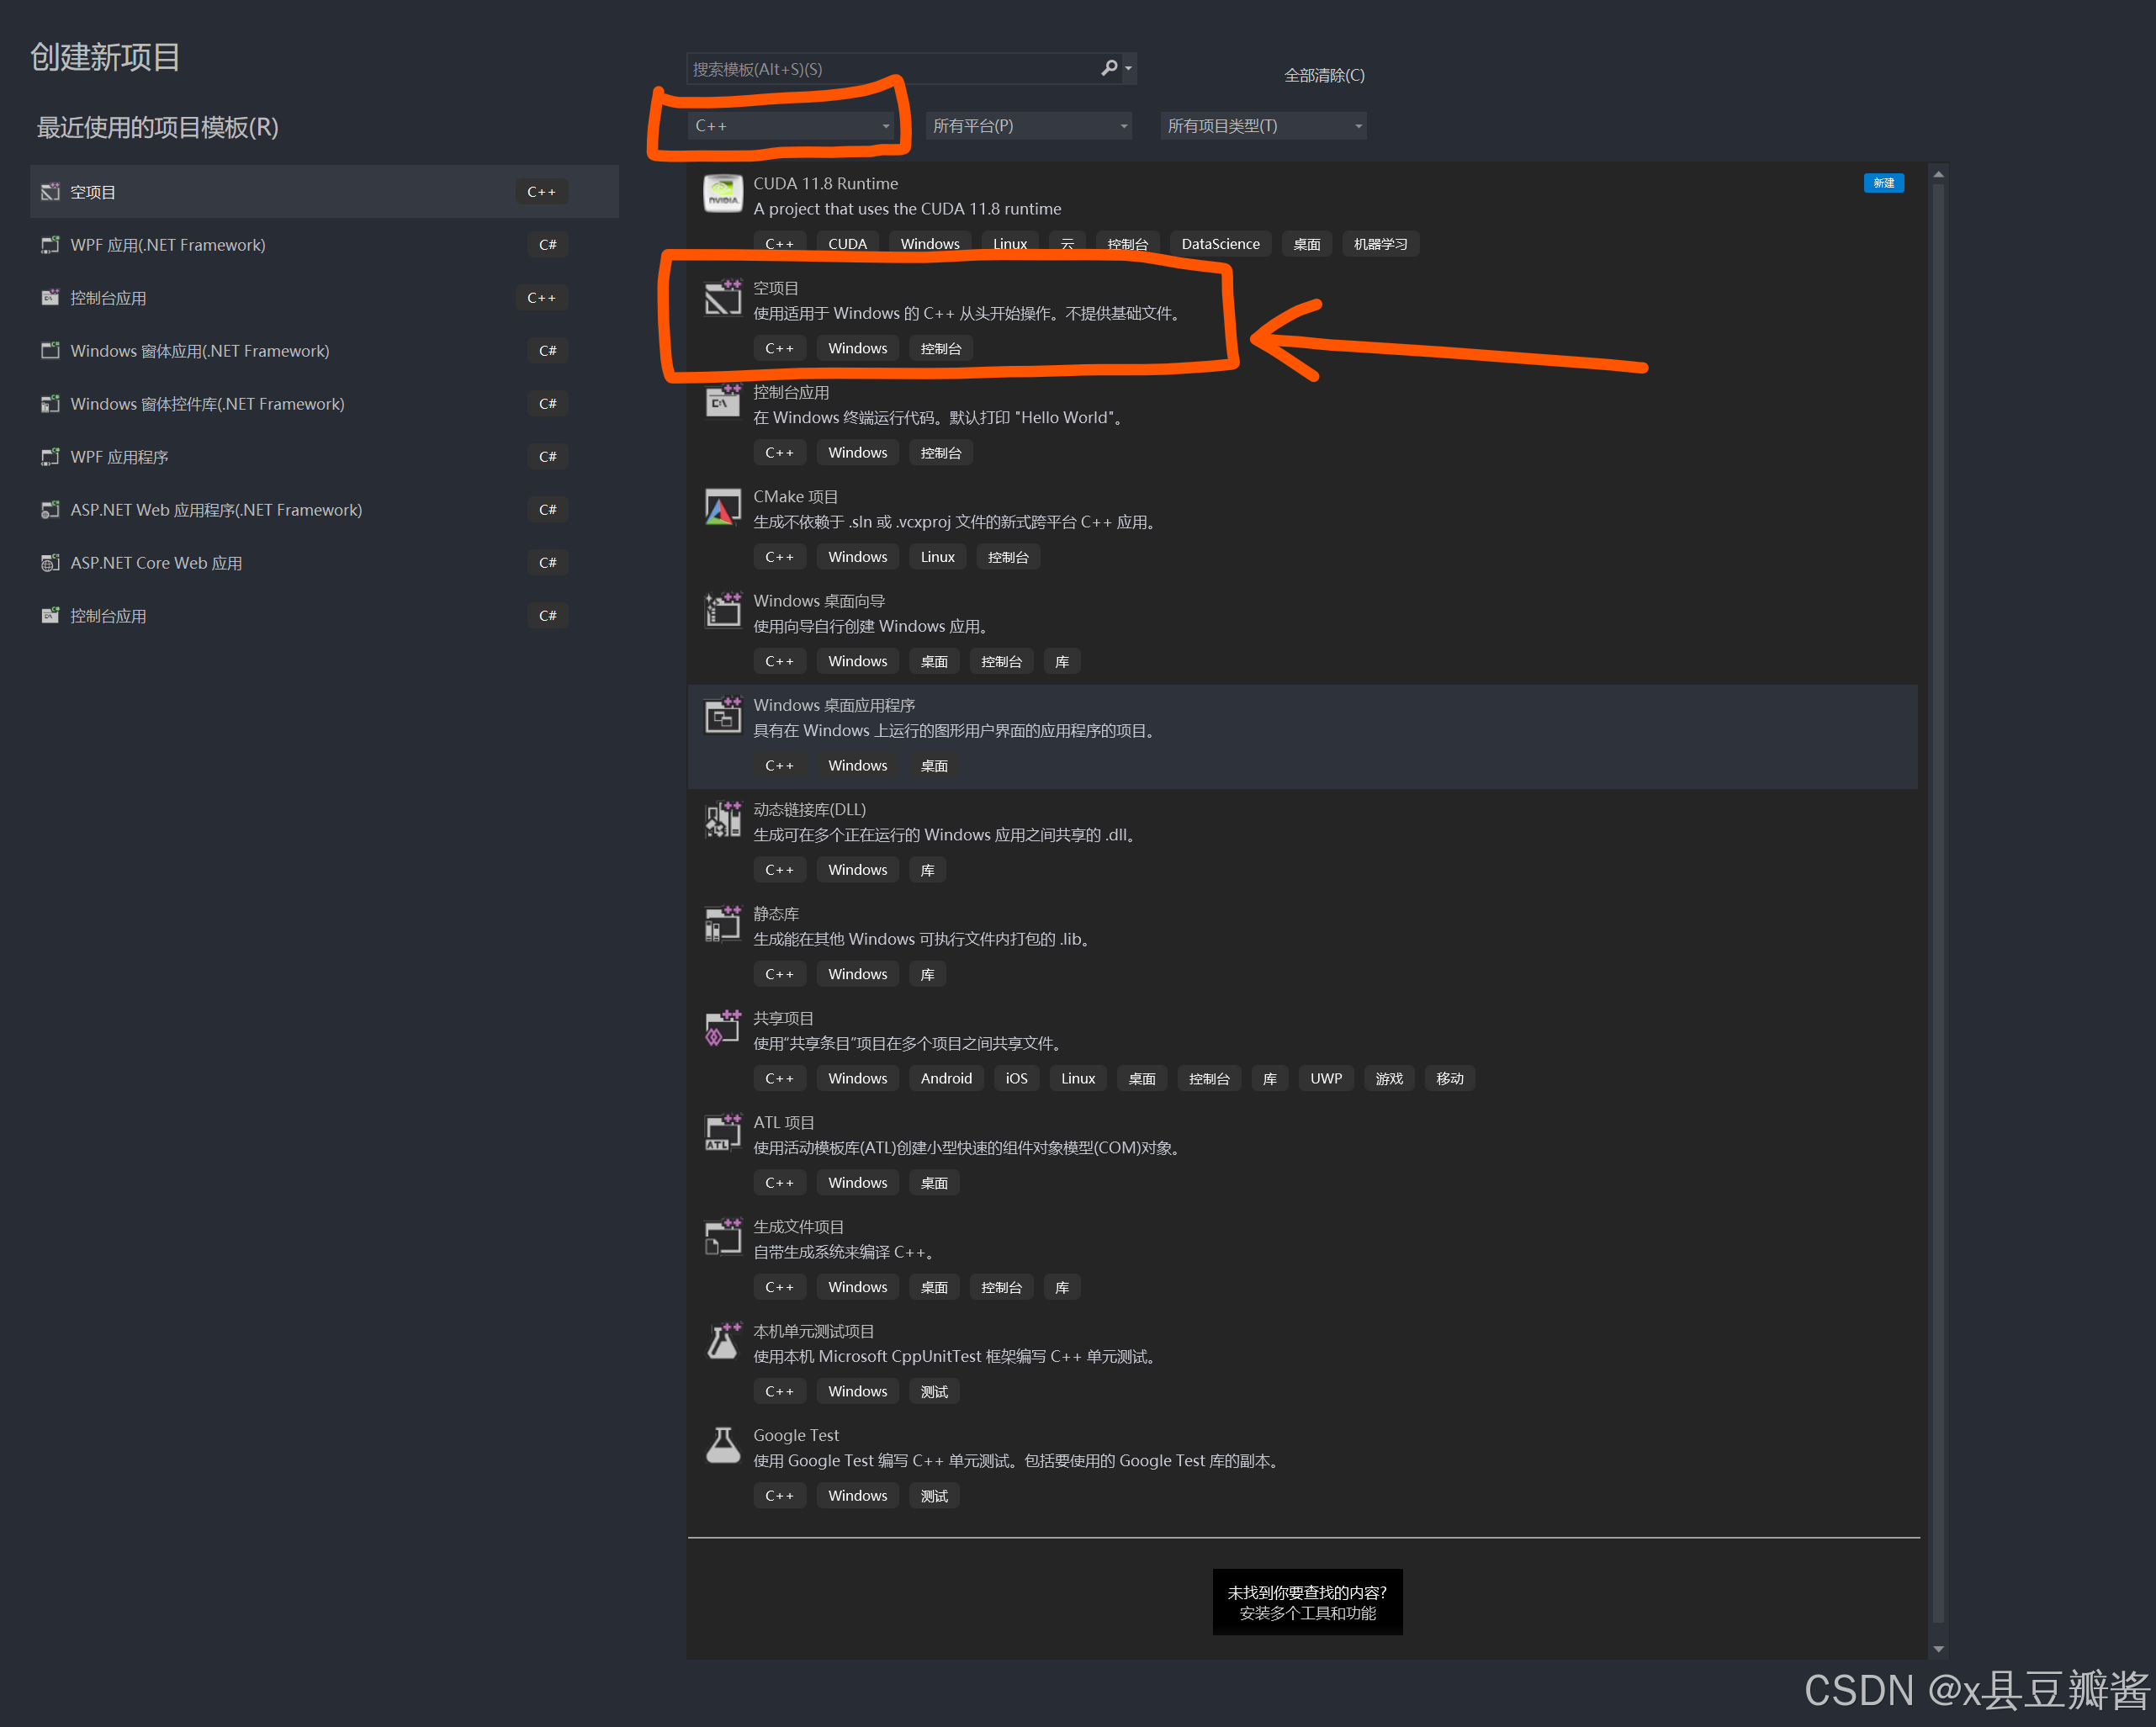Select the CMake project template icon
Screen dimensions: 2156x1727
coord(722,507)
